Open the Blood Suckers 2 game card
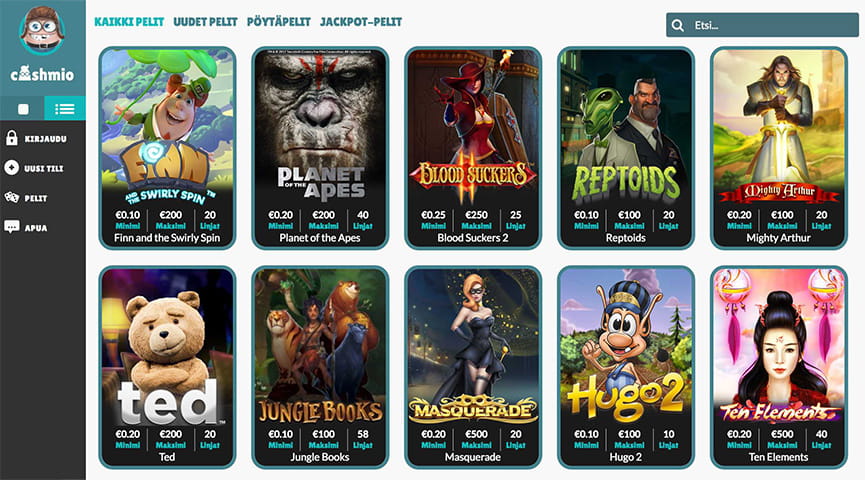Viewport: 865px width, 480px height. click(473, 148)
